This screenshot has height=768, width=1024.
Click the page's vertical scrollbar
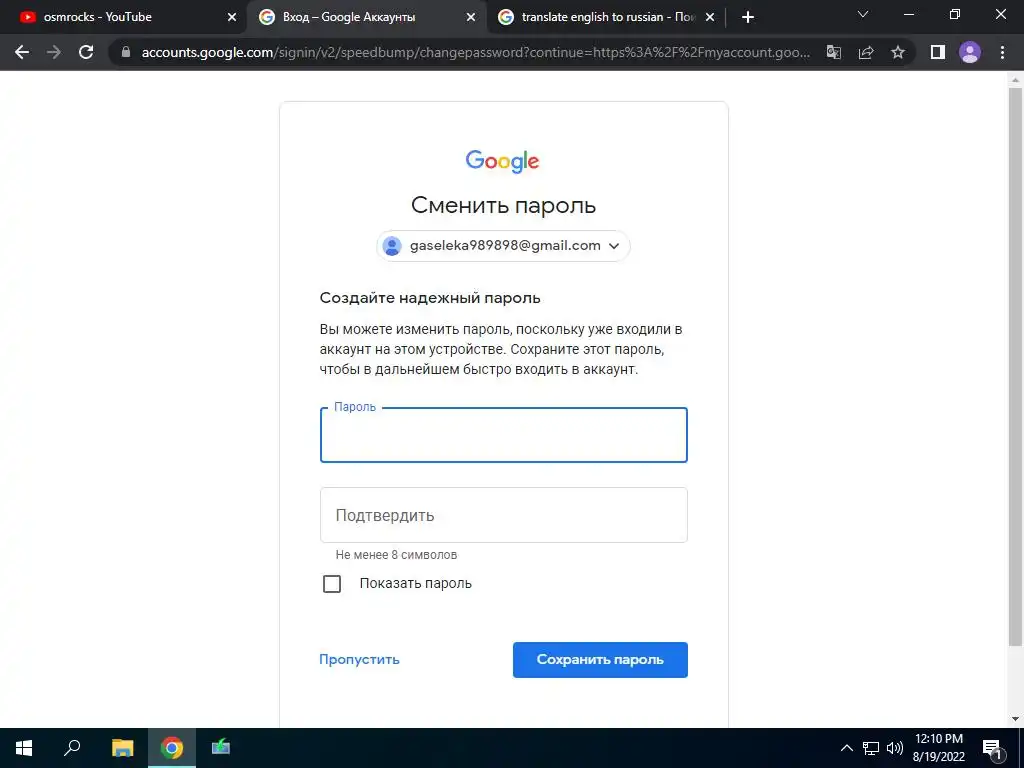(x=1015, y=366)
